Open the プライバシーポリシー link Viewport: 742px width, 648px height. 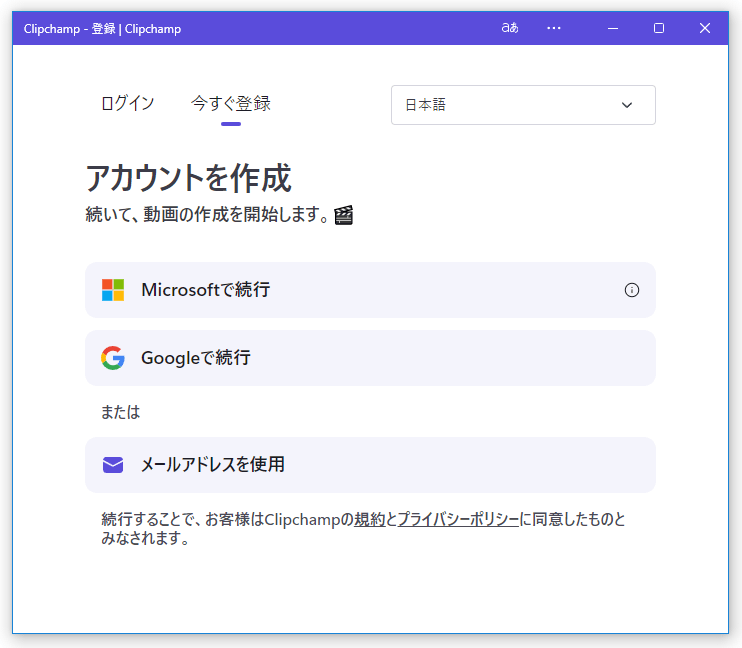pyautogui.click(x=458, y=520)
